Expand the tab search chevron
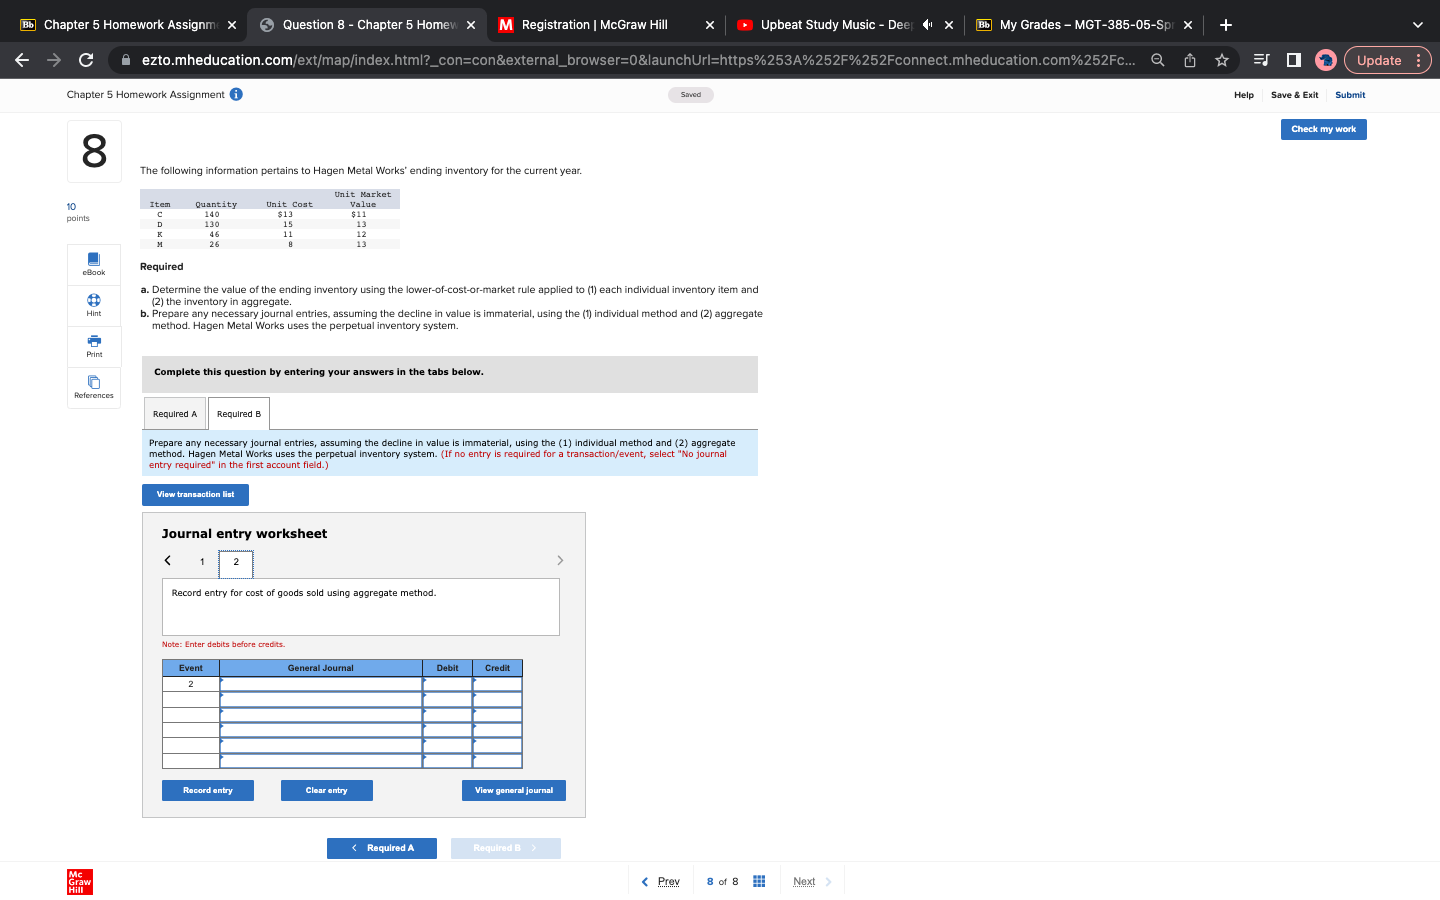1440x900 pixels. (x=1417, y=25)
